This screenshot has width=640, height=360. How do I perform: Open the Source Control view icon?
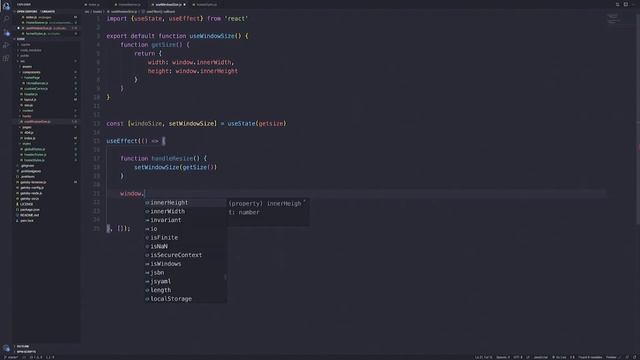6,32
